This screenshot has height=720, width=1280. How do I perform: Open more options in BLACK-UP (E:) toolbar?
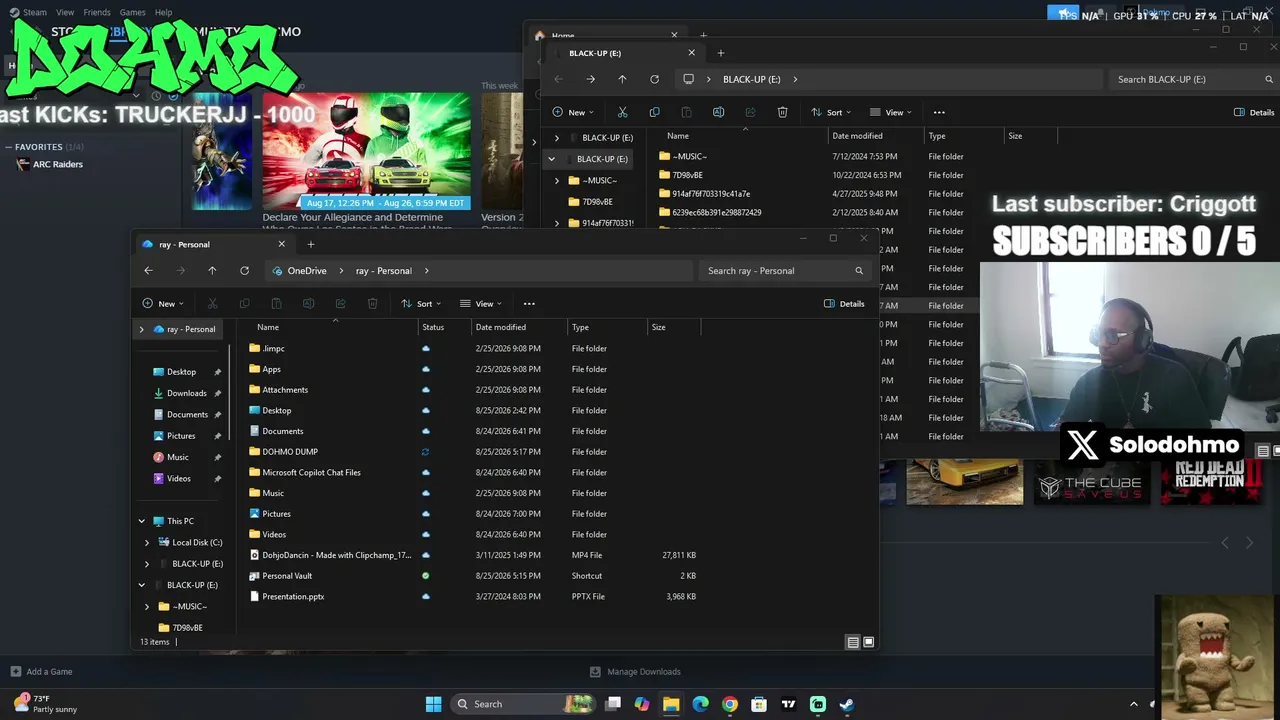click(x=939, y=112)
